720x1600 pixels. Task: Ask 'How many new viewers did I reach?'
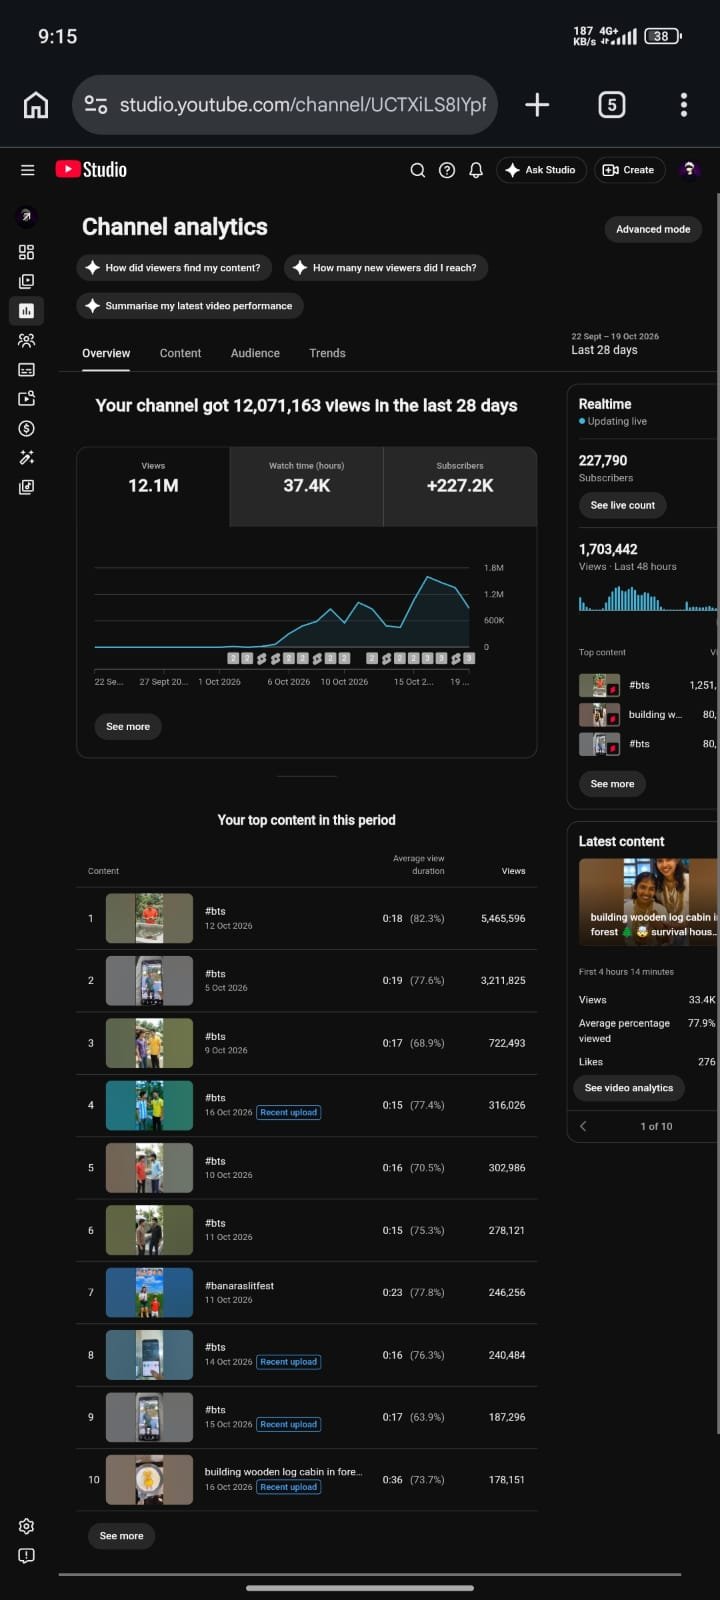tap(385, 268)
